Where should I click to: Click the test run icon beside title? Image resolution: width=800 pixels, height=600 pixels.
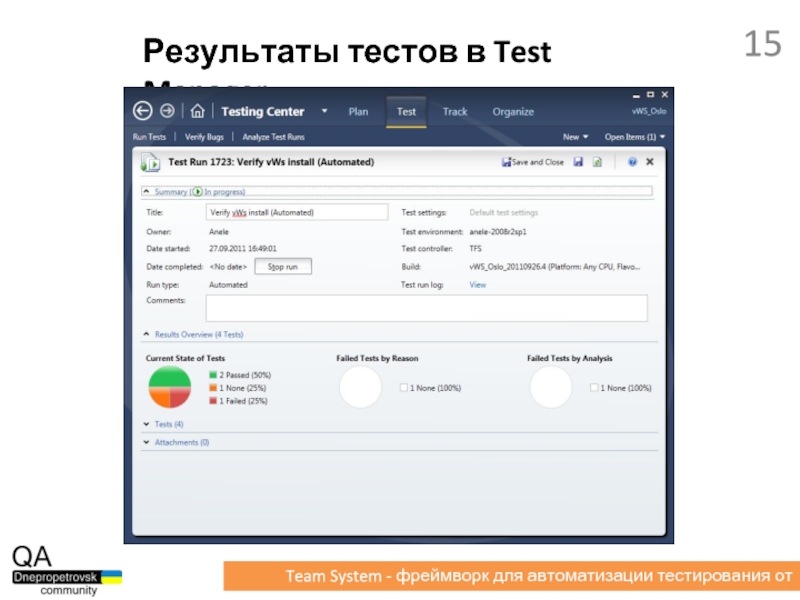tap(151, 163)
